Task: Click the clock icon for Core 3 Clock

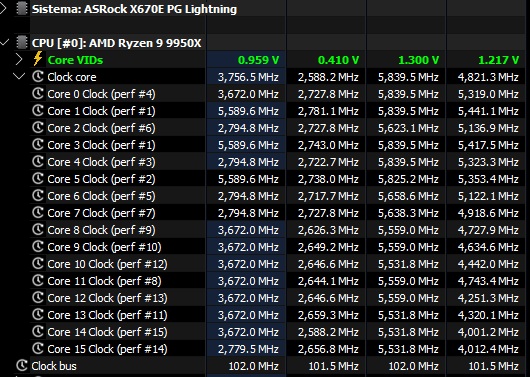Action: (x=38, y=144)
